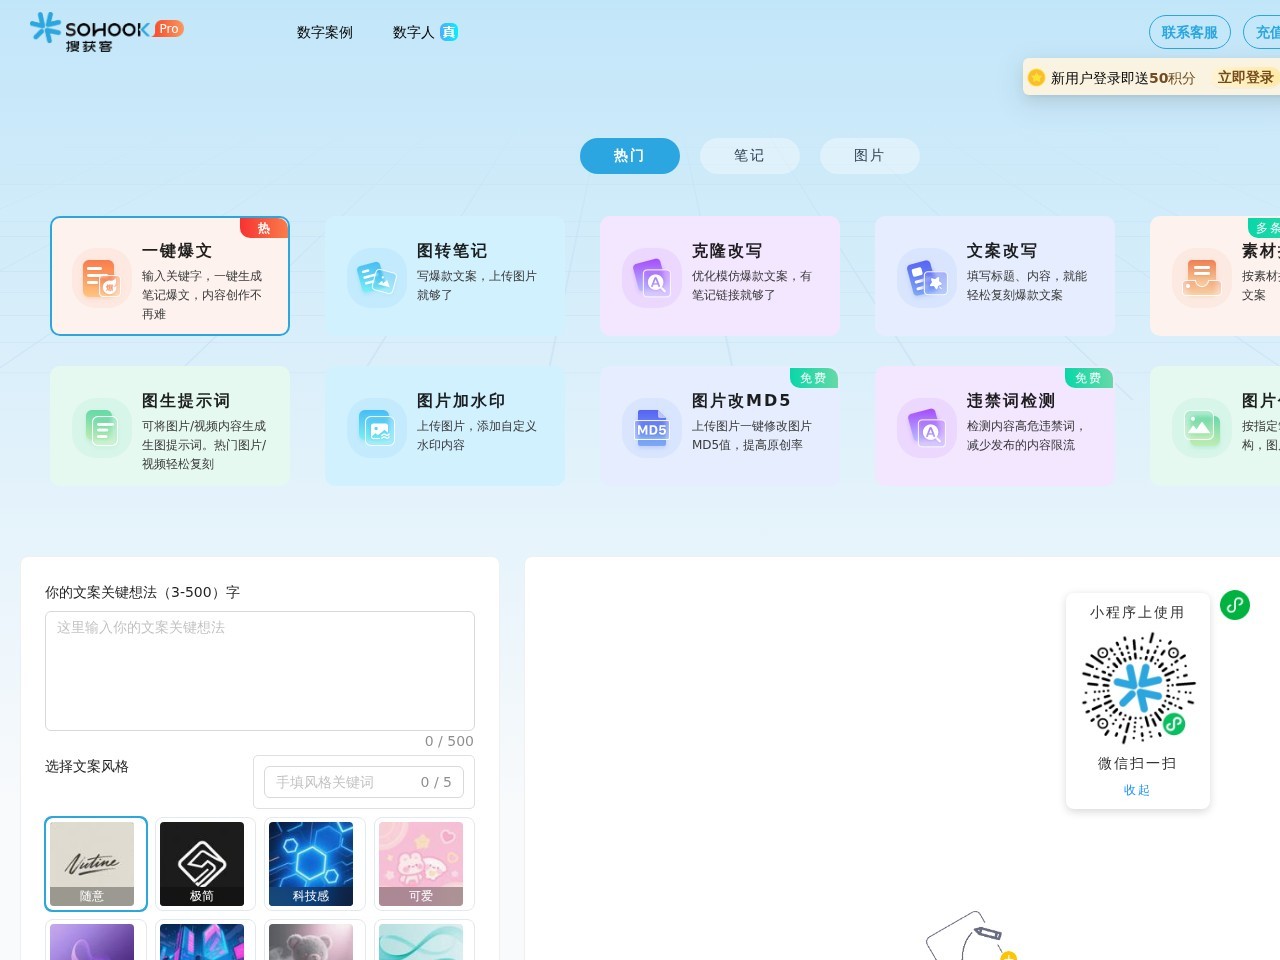The image size is (1280, 960).
Task: Select the 随意 style thumbnail
Action: coord(96,864)
